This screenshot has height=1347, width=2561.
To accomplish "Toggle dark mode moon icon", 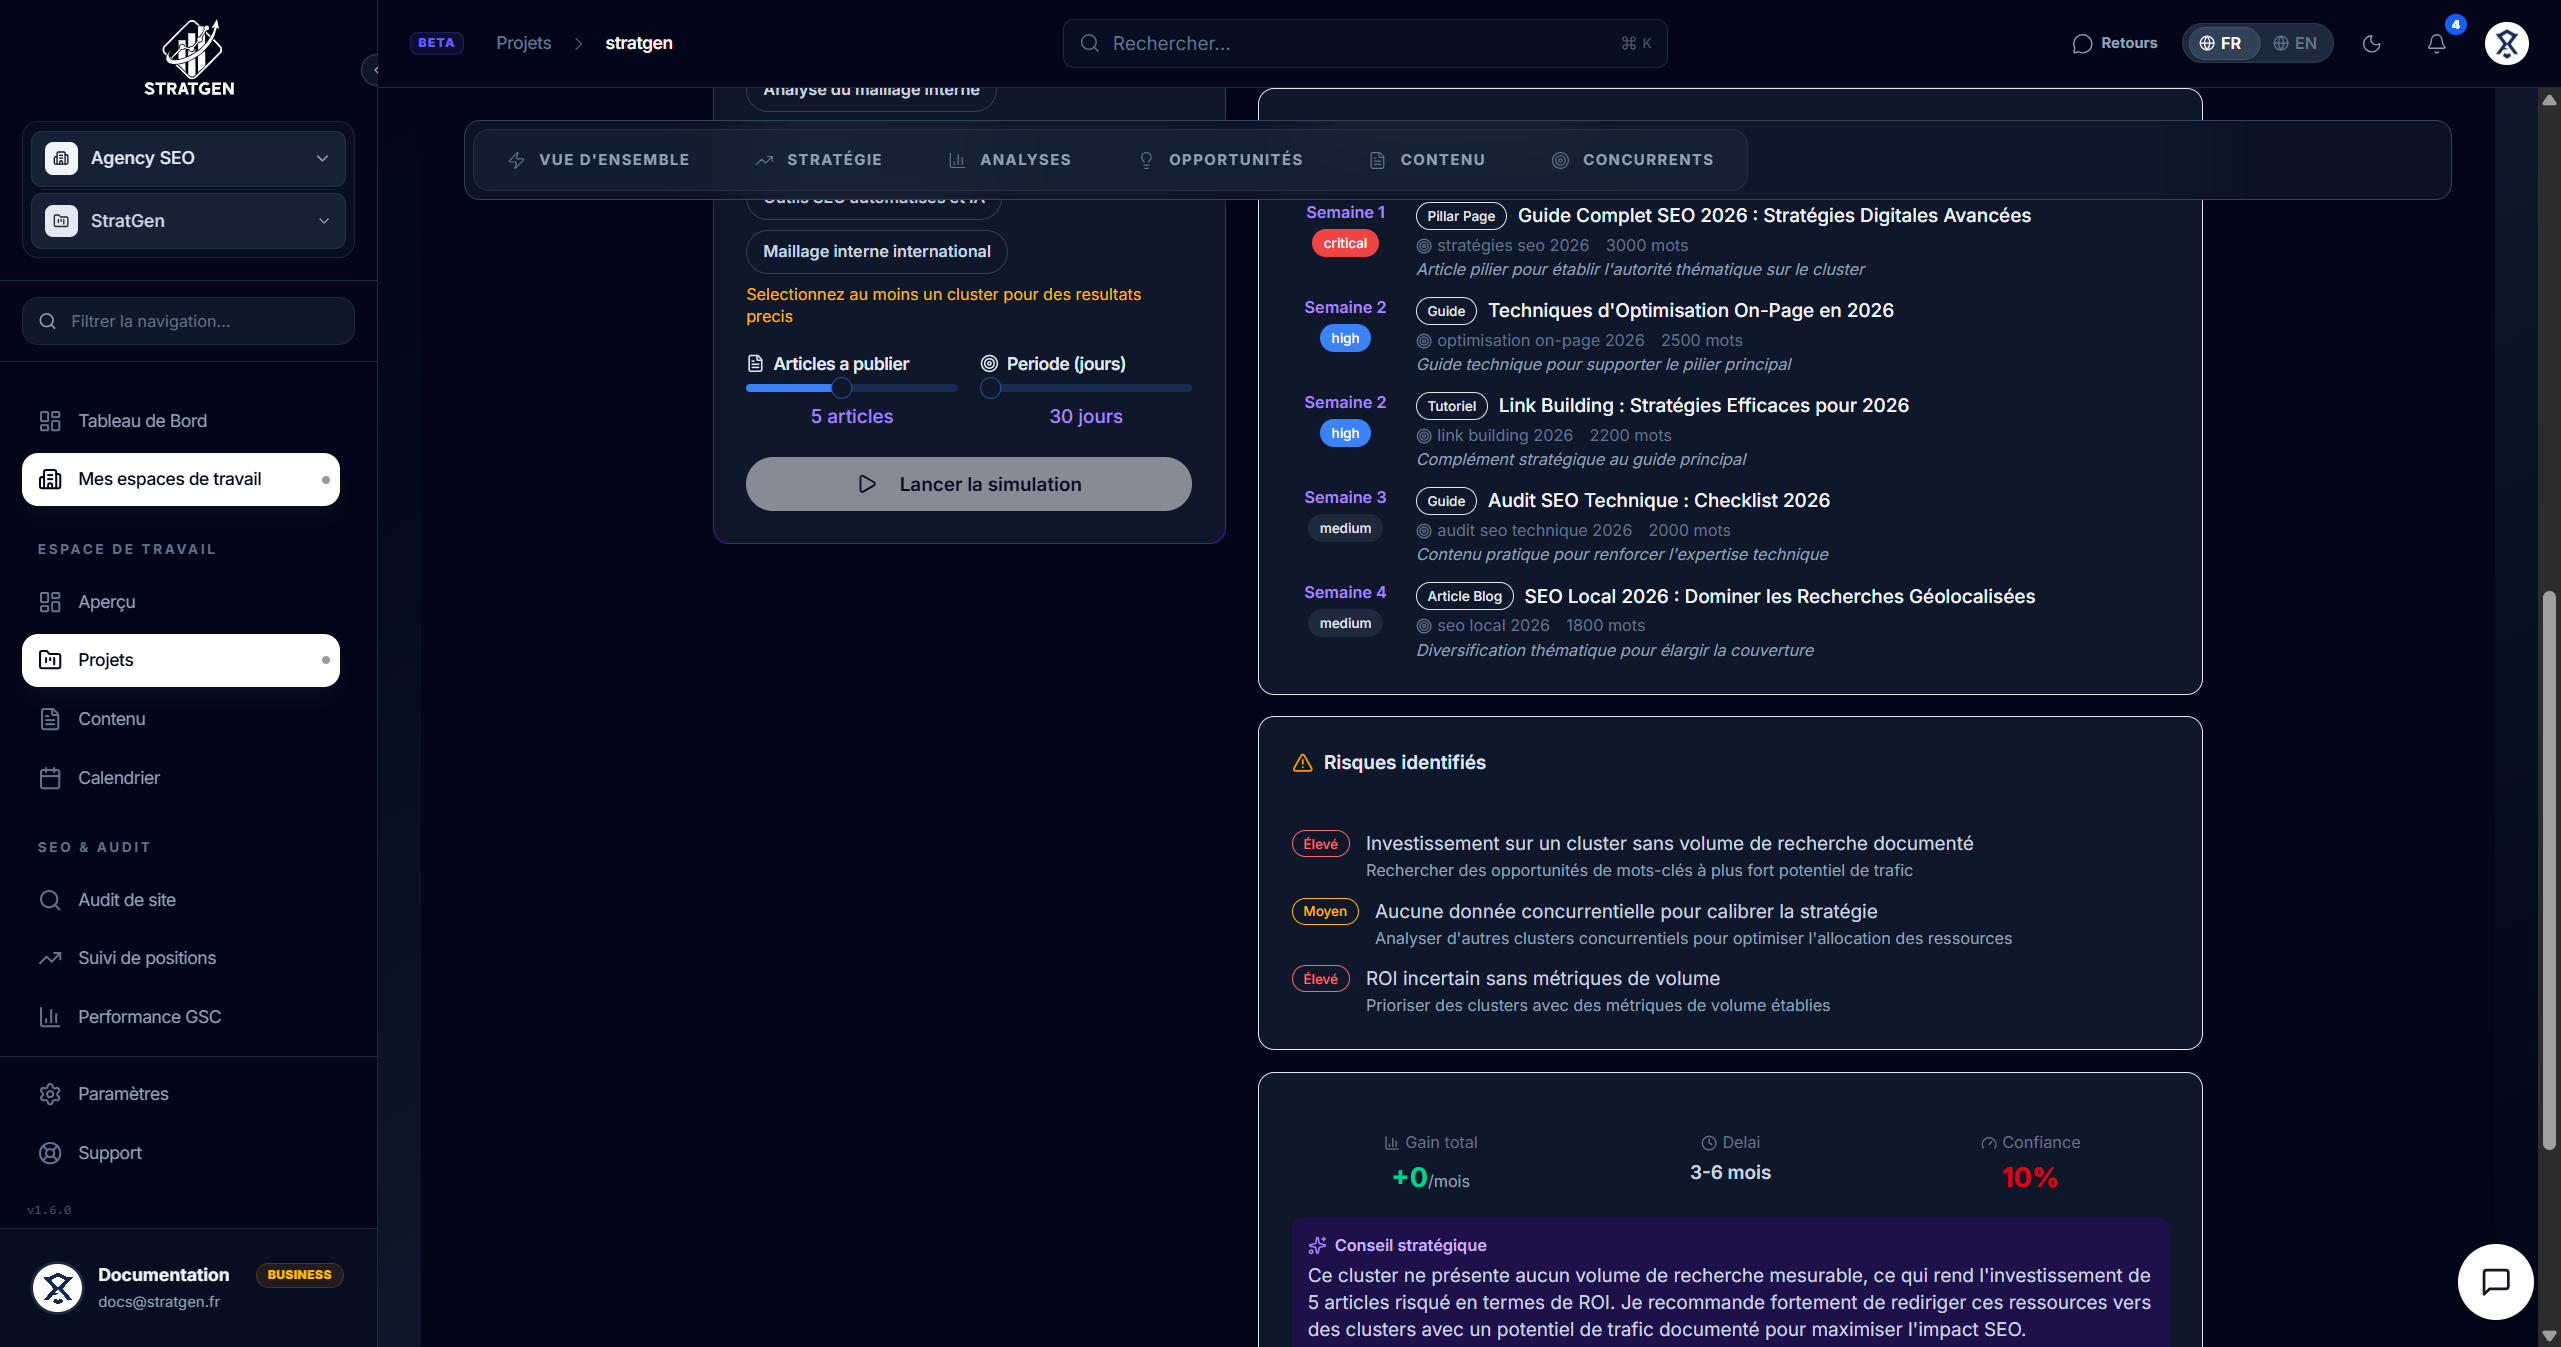I will [x=2371, y=43].
